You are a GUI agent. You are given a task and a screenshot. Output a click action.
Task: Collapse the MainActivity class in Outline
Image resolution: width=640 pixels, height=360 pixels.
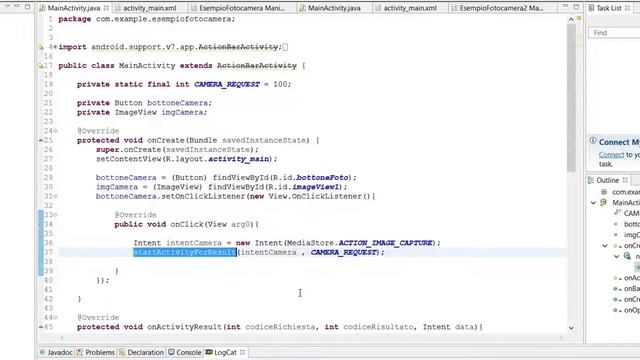593,202
